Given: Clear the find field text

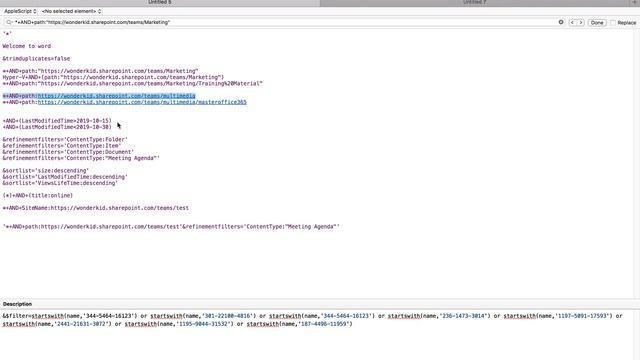Looking at the screenshot, I should pyautogui.click(x=561, y=22).
